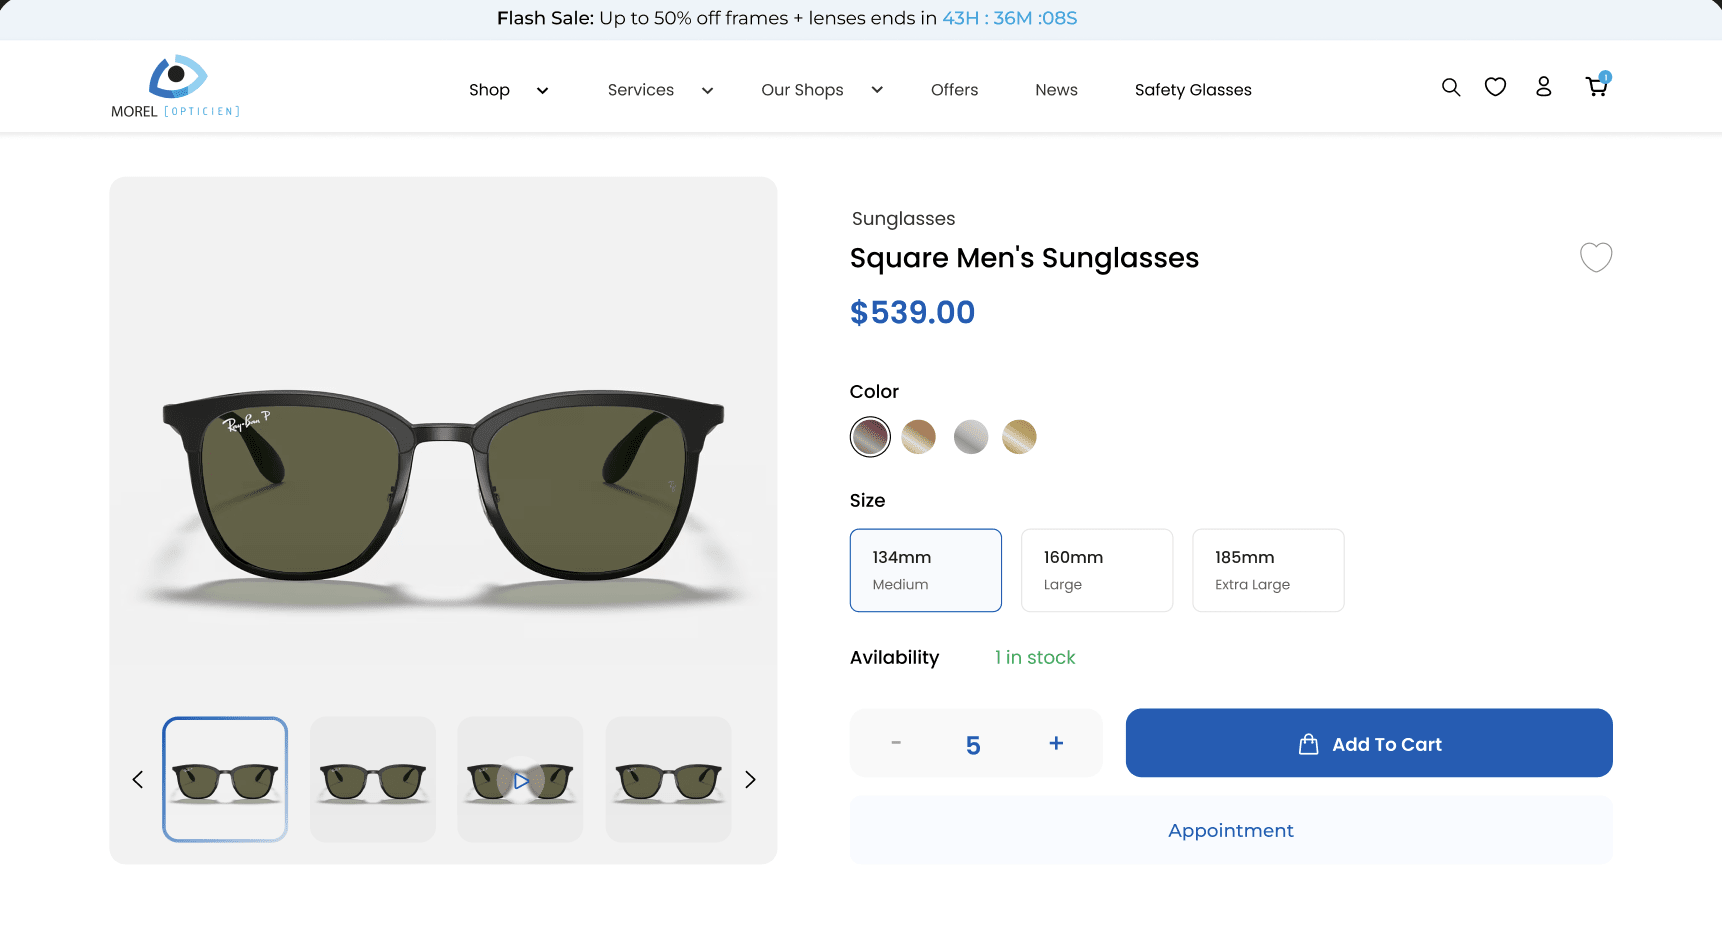The width and height of the screenshot is (1722, 933).
Task: Click the Morel Opticien logo
Action: (176, 87)
